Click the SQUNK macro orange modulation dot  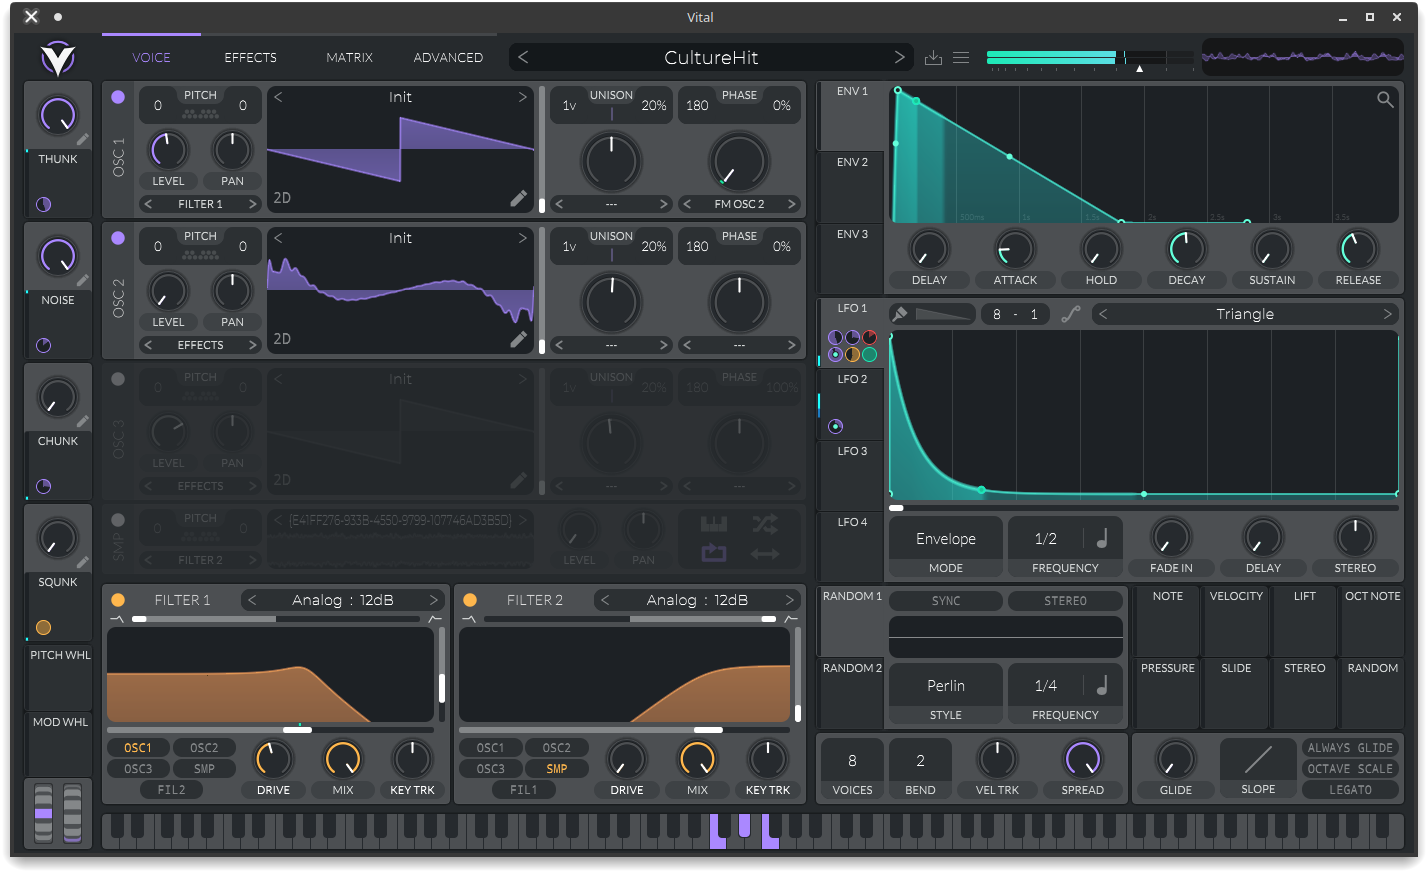(x=44, y=628)
